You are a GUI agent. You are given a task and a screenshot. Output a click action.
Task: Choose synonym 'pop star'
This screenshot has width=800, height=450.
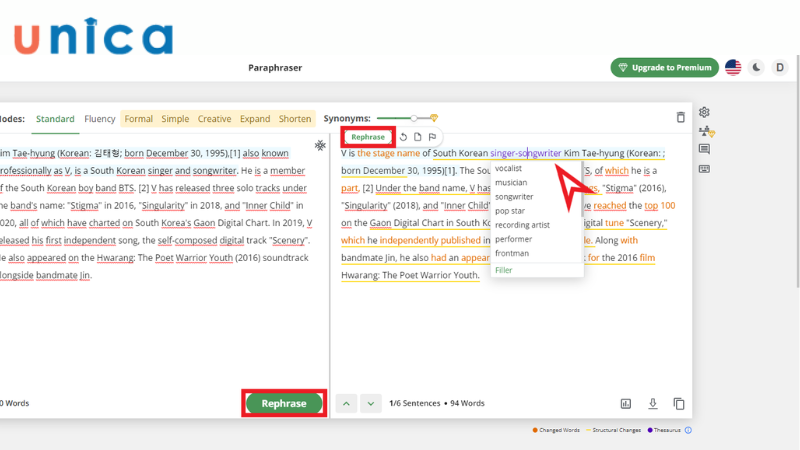510,211
